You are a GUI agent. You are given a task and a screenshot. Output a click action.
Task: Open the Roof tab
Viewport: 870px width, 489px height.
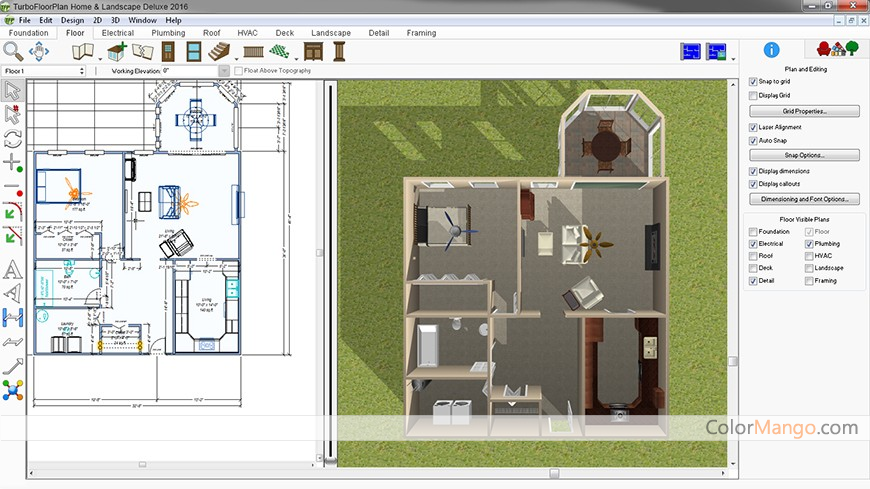[x=211, y=33]
